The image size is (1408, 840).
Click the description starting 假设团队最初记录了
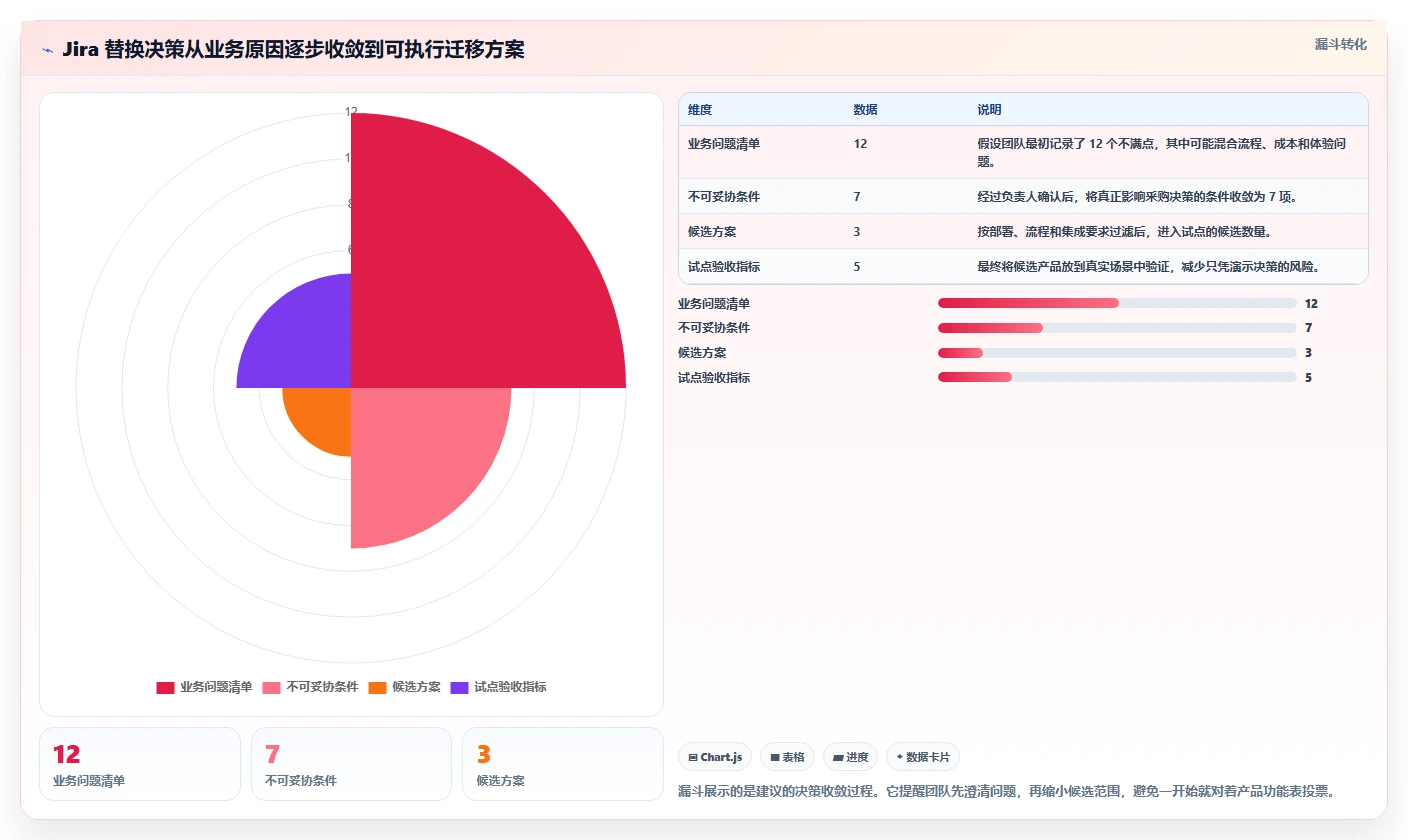1162,152
